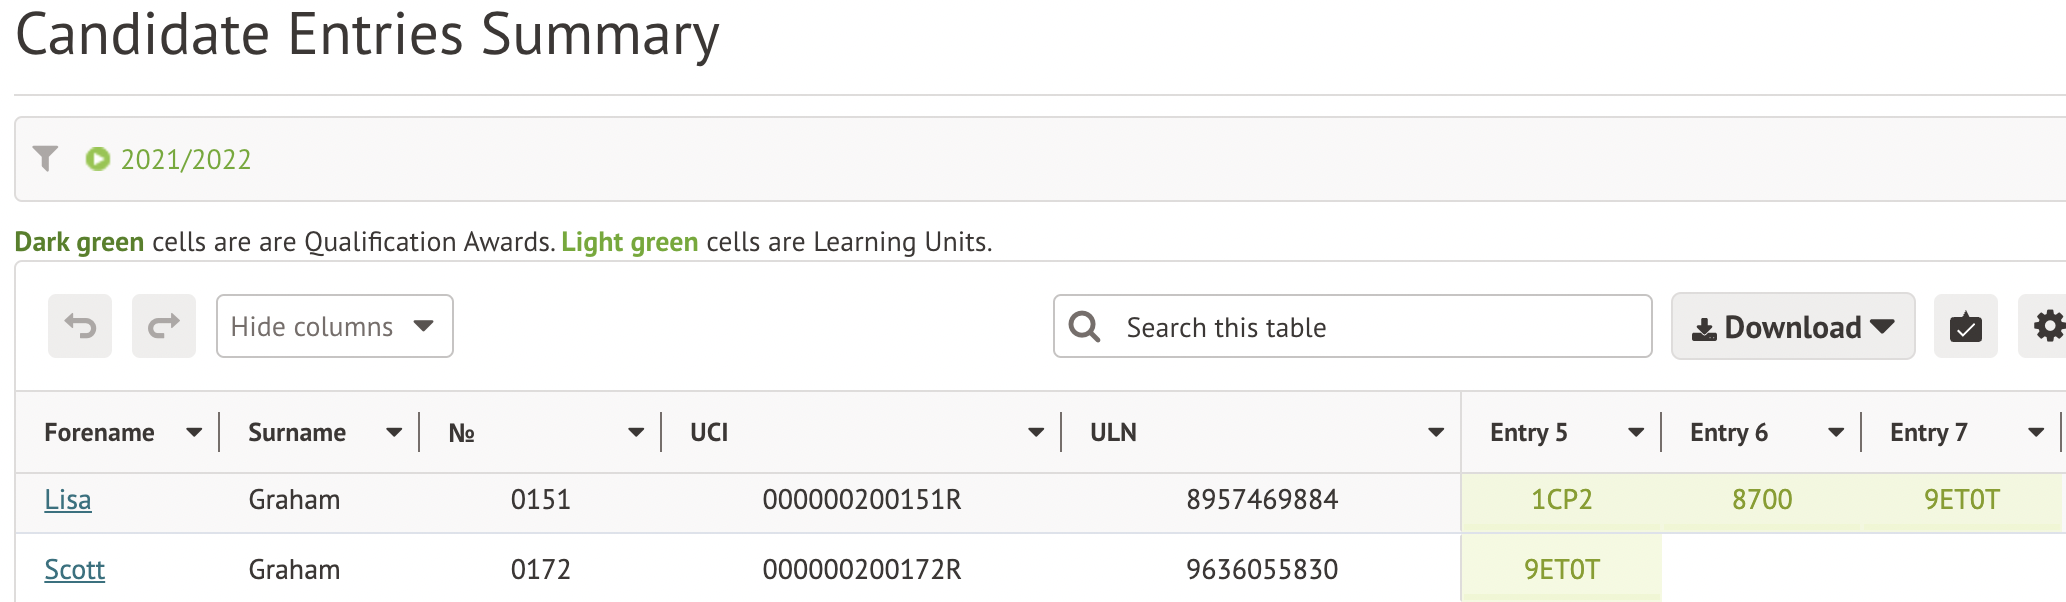
Task: Click the 2021/2022 academic year filter
Action: point(186,160)
